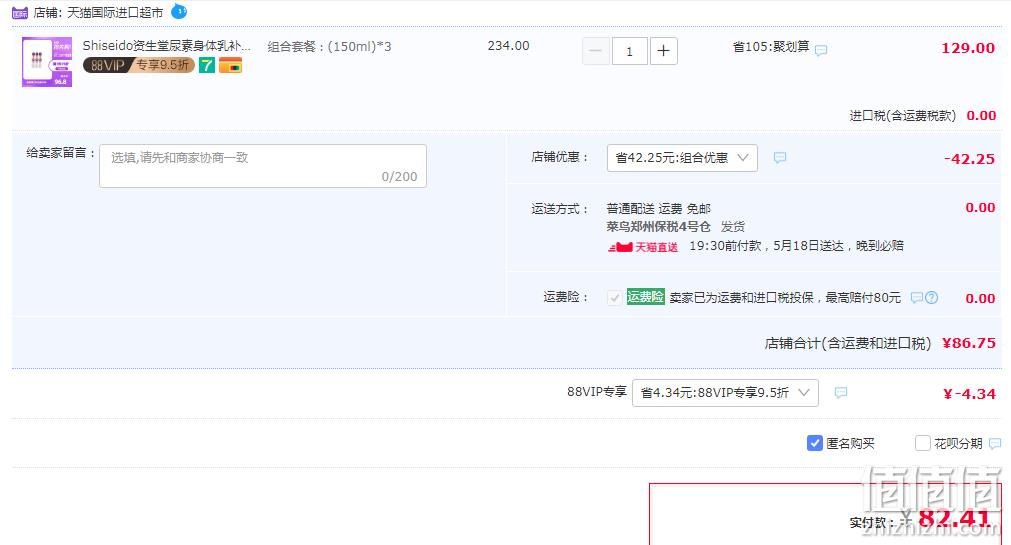Open the Shiseido body lotion product thumbnail
Image resolution: width=1011 pixels, height=545 pixels.
[47, 62]
